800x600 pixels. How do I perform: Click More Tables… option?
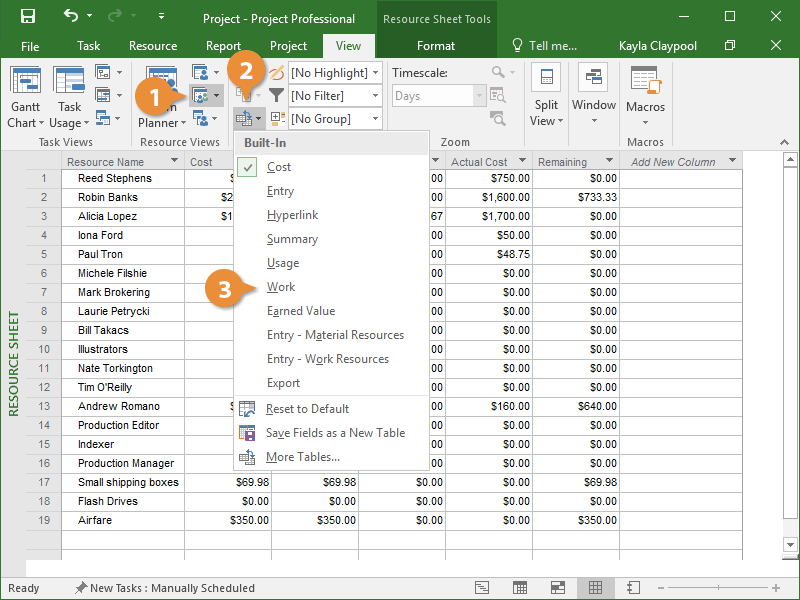[302, 457]
